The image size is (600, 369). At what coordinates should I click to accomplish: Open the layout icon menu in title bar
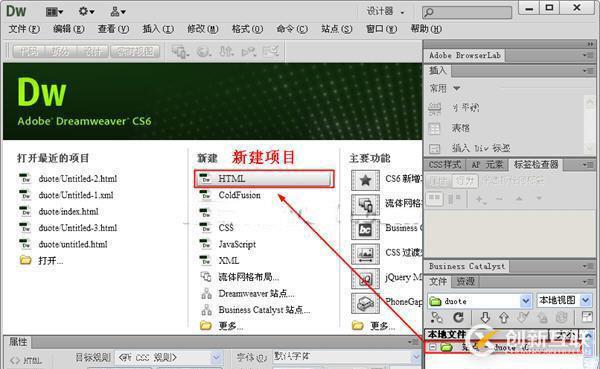[54, 12]
